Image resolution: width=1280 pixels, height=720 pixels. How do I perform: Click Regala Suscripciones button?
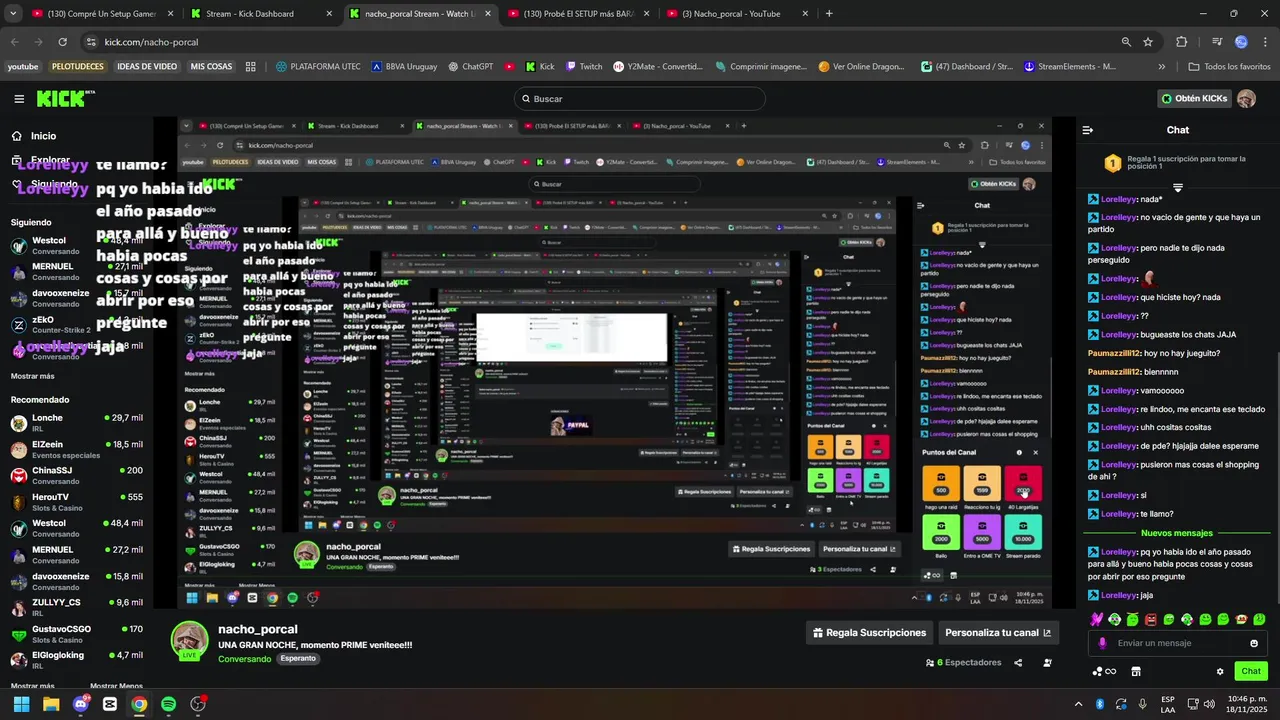point(869,633)
